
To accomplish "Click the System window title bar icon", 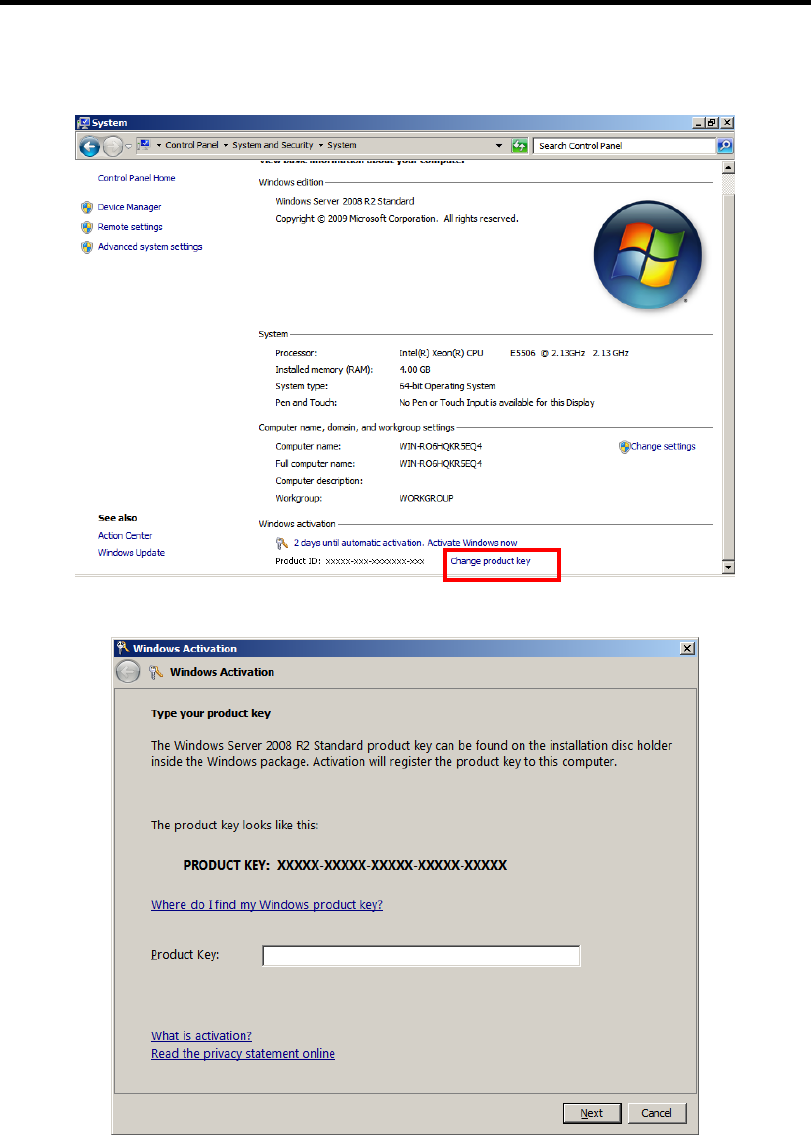I will [83, 122].
